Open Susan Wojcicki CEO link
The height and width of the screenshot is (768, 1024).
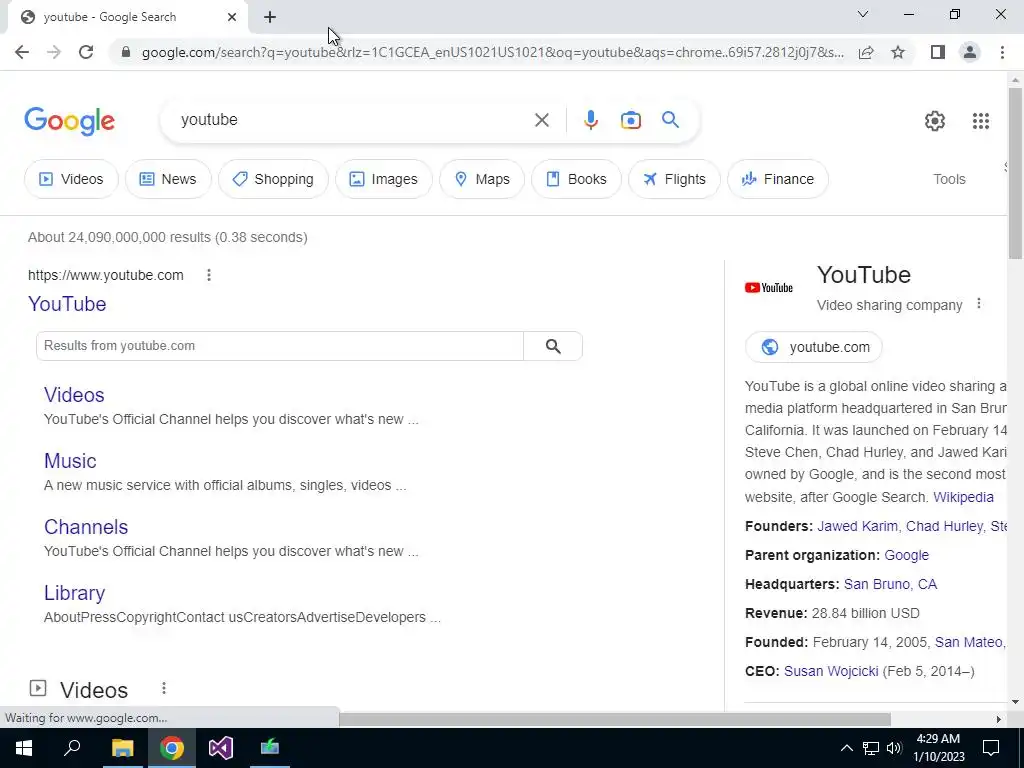[x=831, y=671]
